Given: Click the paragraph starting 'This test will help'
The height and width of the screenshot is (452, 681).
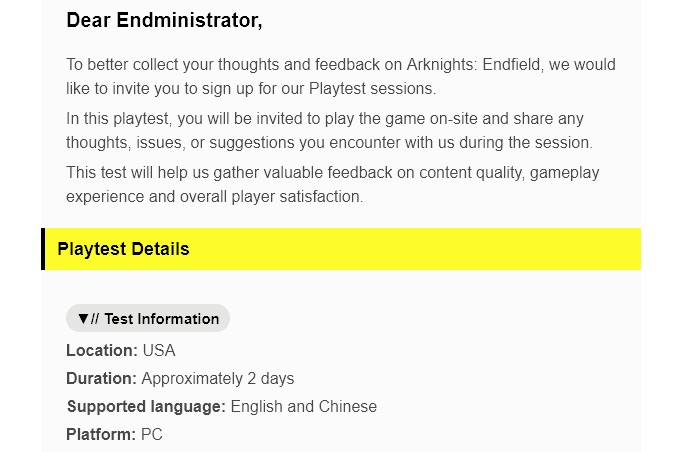Looking at the screenshot, I should point(333,185).
